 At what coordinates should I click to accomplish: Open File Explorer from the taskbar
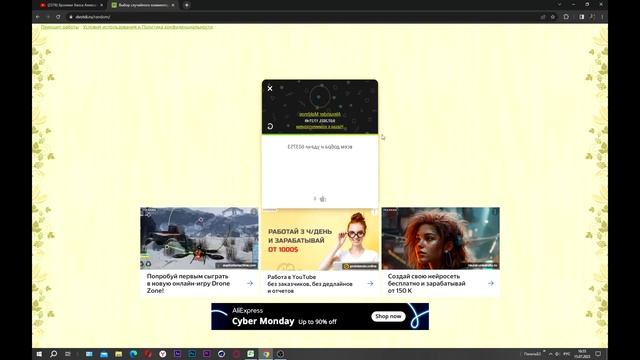[x=119, y=354]
